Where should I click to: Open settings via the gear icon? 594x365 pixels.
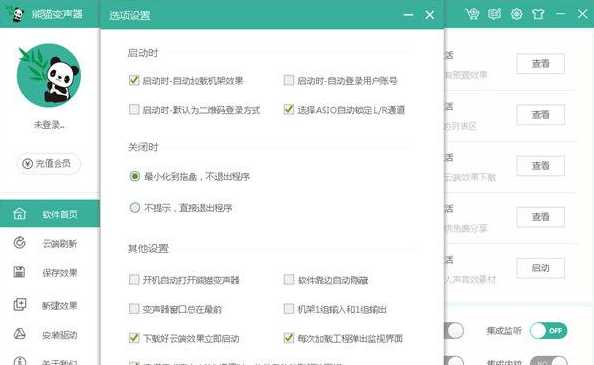click(x=516, y=14)
